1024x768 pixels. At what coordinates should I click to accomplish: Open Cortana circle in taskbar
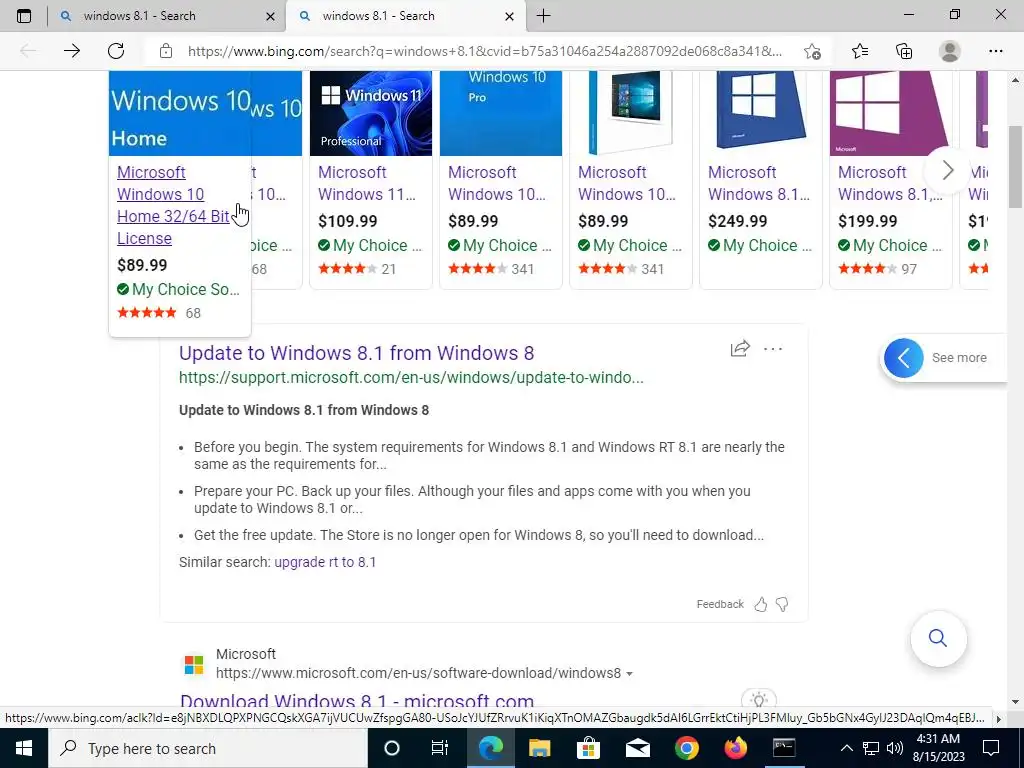(x=391, y=748)
